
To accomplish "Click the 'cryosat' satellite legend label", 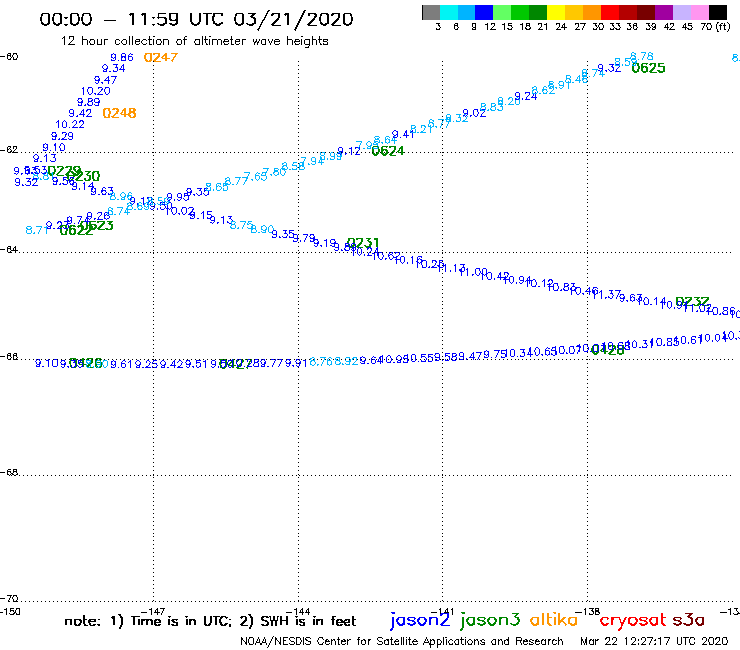I will tap(633, 621).
